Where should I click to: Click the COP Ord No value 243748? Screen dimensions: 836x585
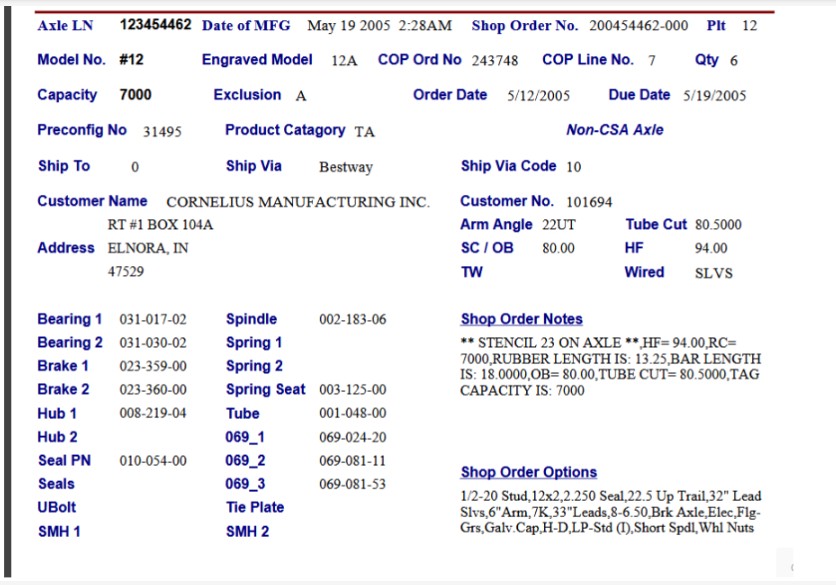point(495,61)
